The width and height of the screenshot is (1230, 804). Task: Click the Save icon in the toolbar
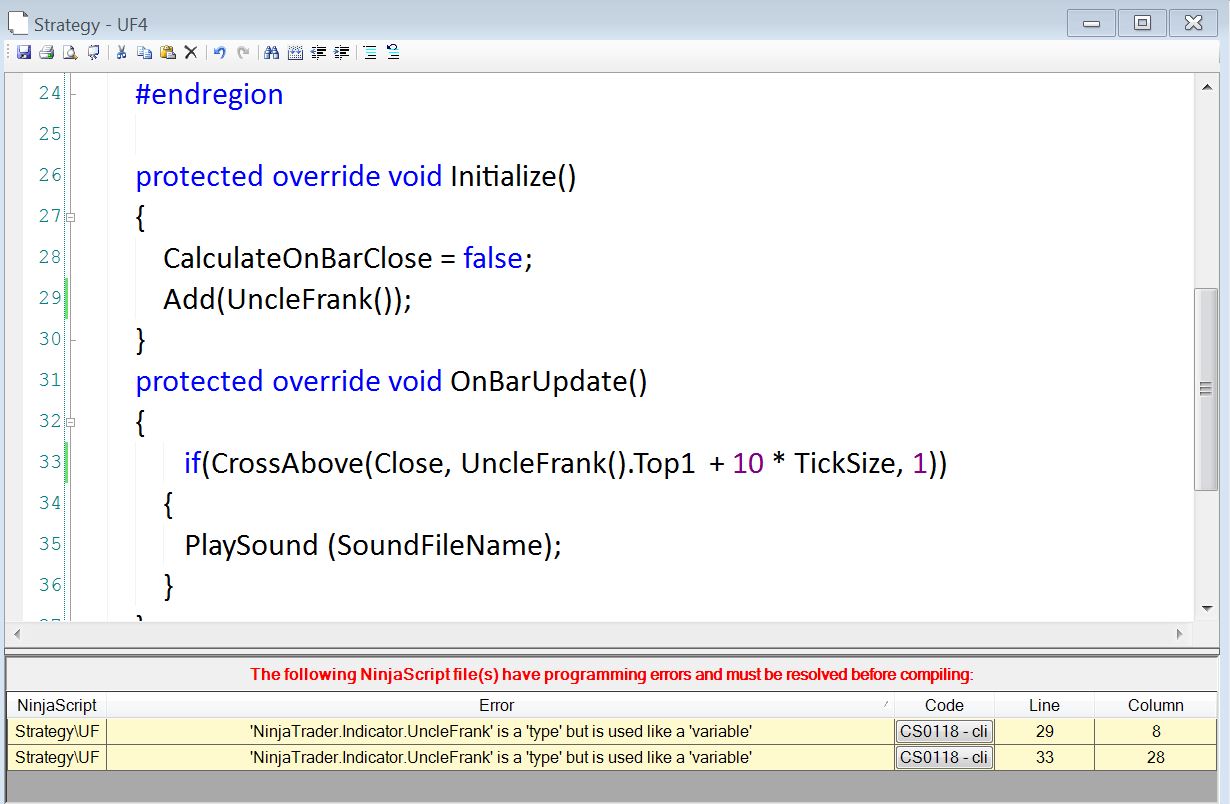(24, 53)
